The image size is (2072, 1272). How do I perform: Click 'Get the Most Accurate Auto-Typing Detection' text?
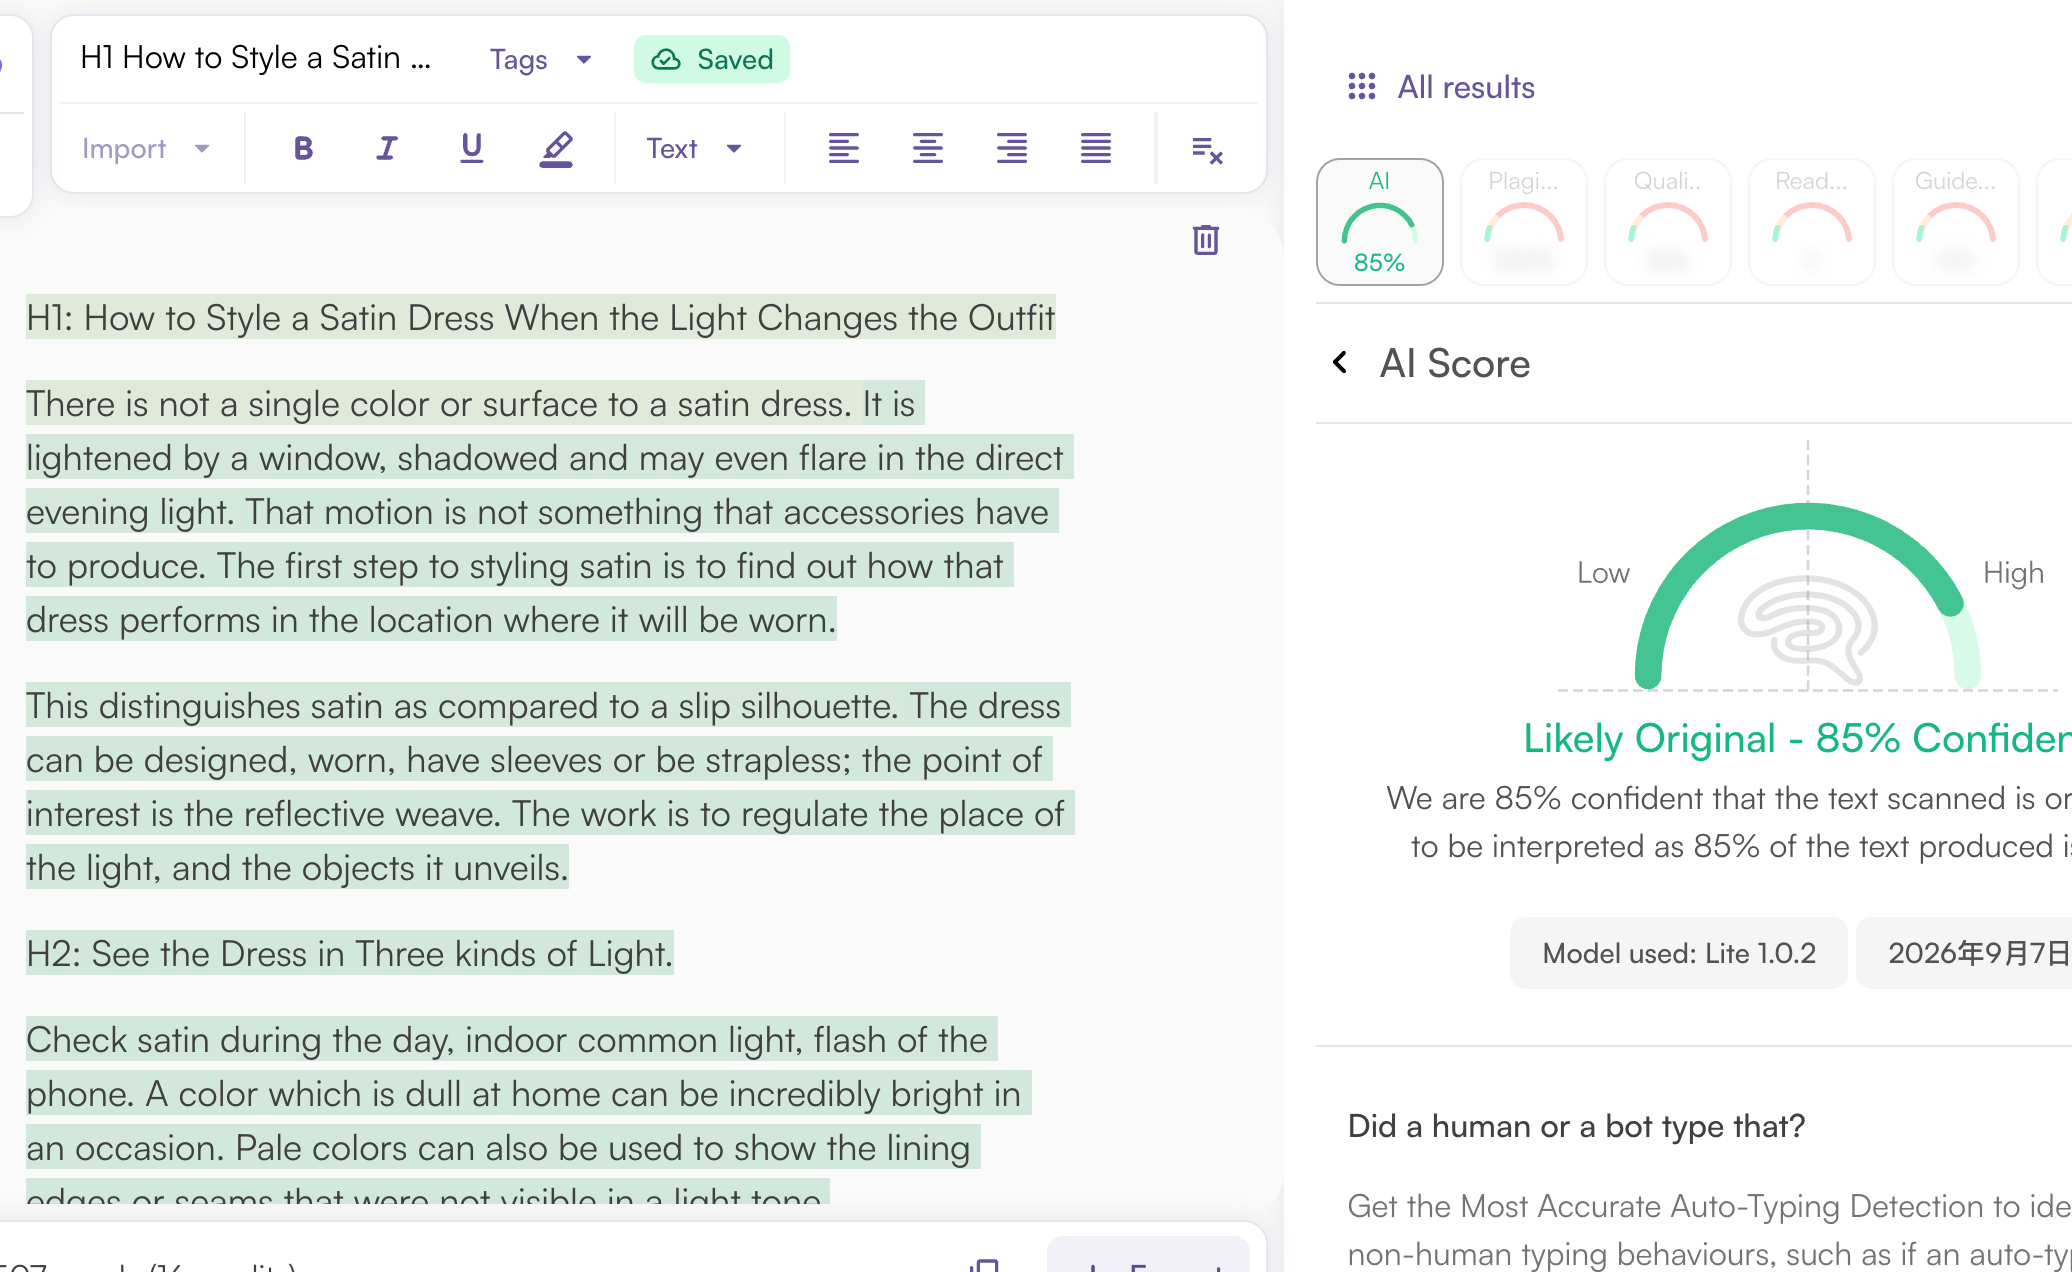pos(1709,1230)
